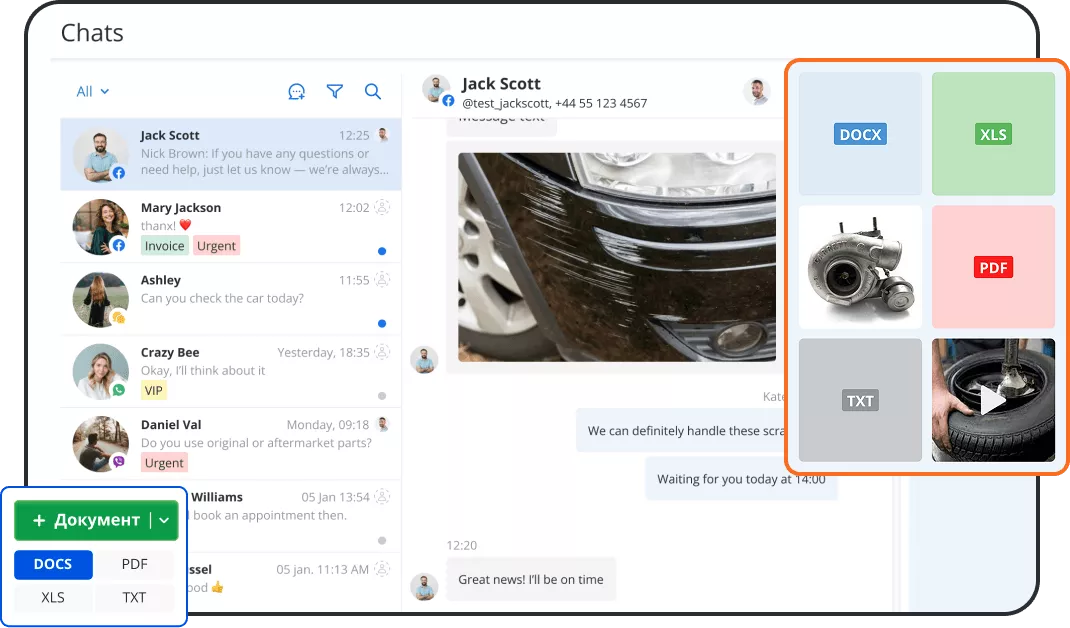Select the Urgent tag on Daniel Val
1070x628 pixels.
[164, 463]
